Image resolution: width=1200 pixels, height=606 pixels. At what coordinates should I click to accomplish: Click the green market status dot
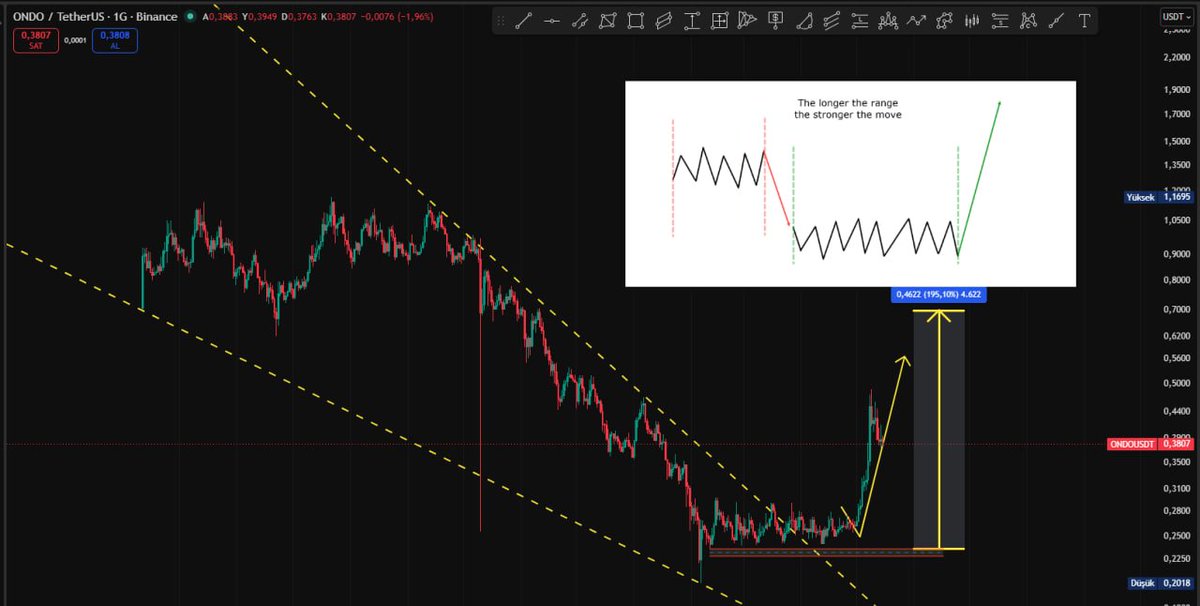pos(191,17)
